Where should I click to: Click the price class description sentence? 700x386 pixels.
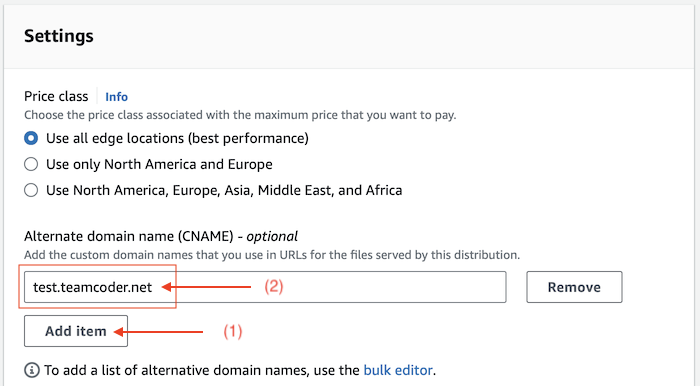click(240, 115)
